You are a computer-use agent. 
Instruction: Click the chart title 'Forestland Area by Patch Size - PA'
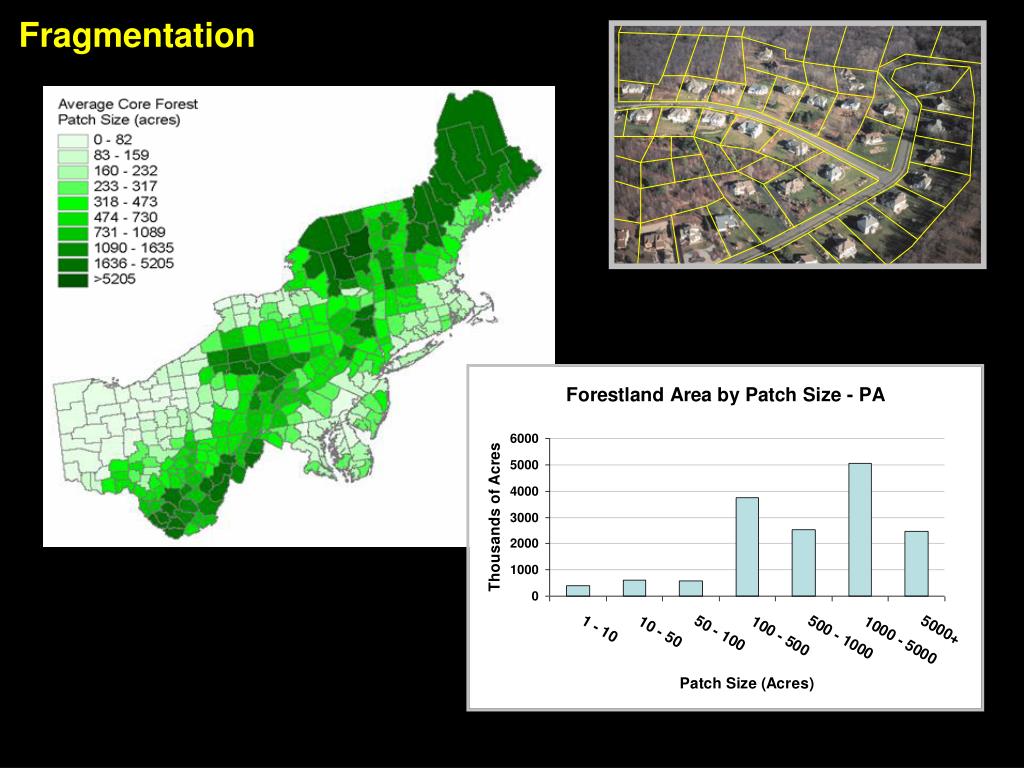[725, 395]
